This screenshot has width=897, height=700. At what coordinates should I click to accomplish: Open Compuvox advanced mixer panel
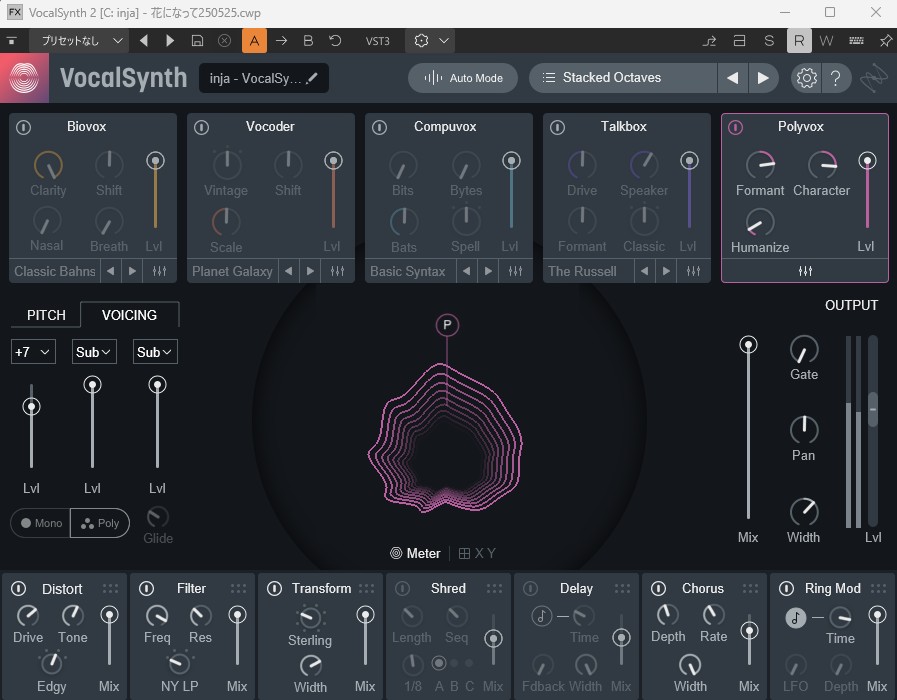515,271
